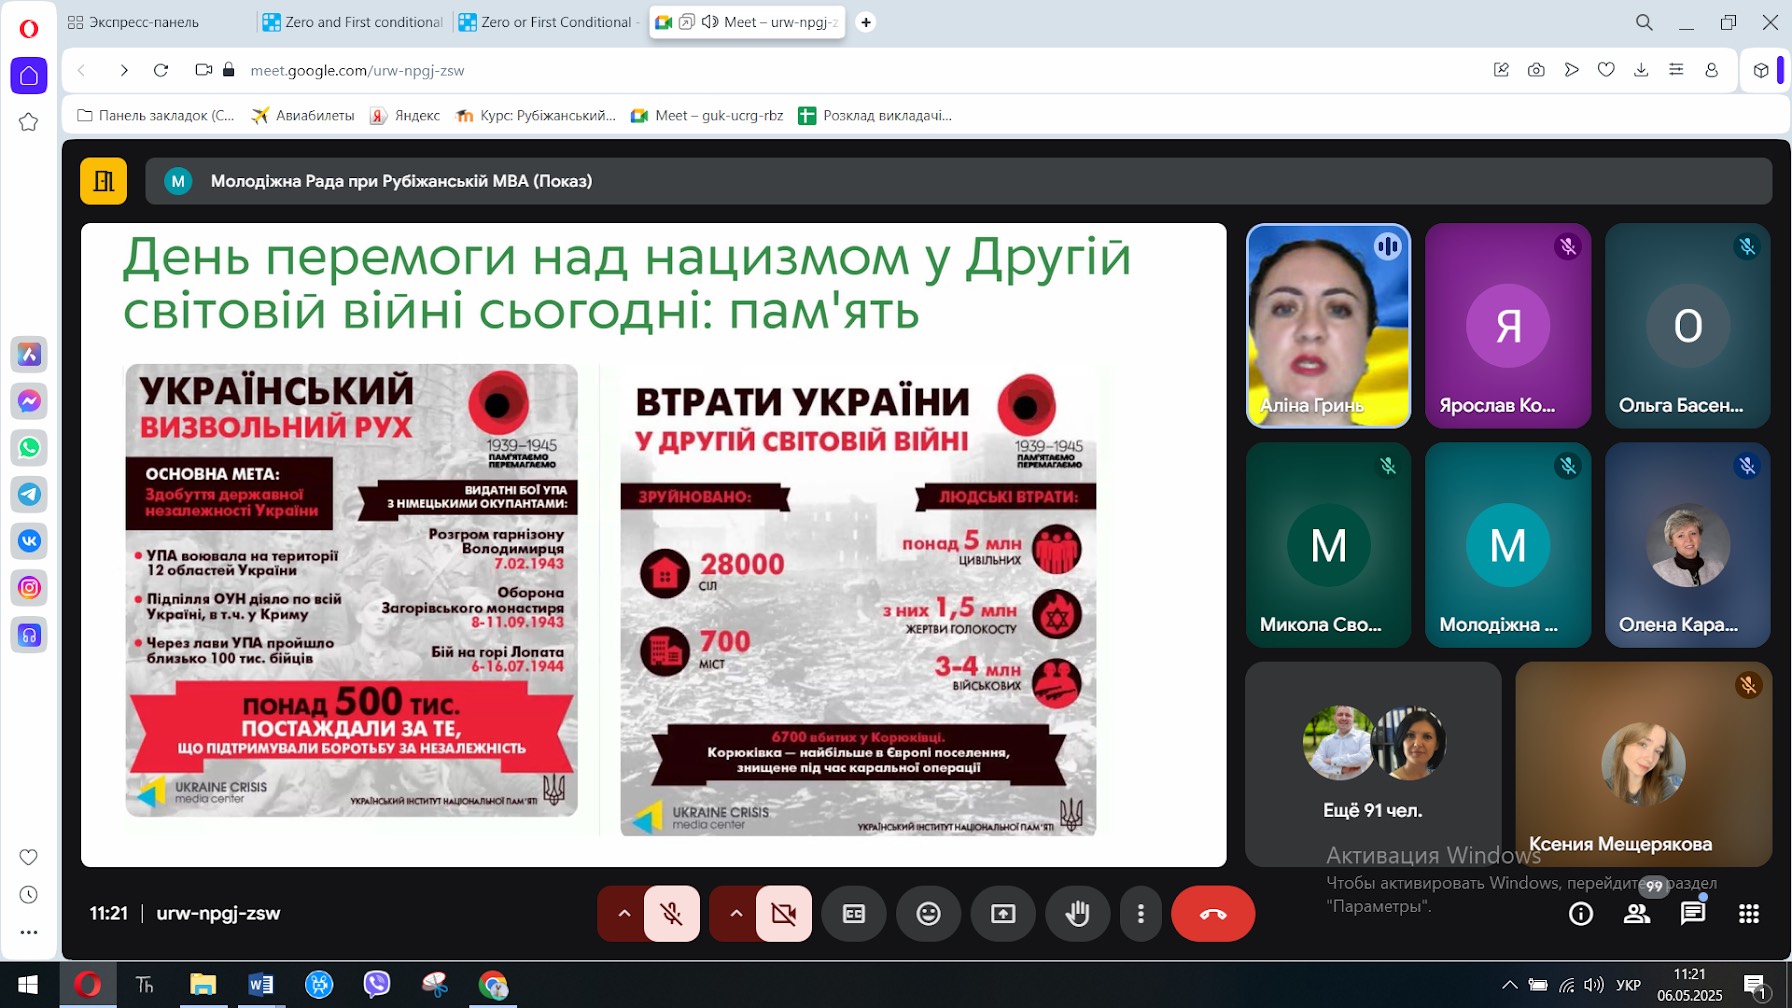Click the Opera menu logo
This screenshot has width=1792, height=1008.
(x=29, y=28)
